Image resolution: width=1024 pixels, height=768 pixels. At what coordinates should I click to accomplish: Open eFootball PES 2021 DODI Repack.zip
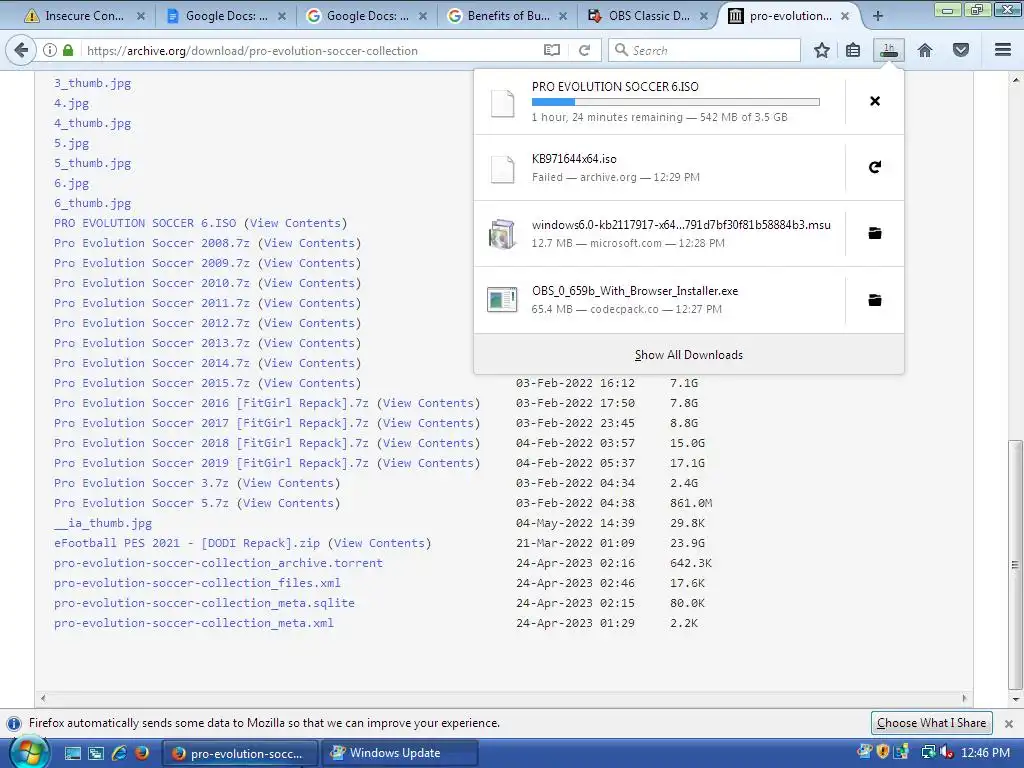[187, 543]
